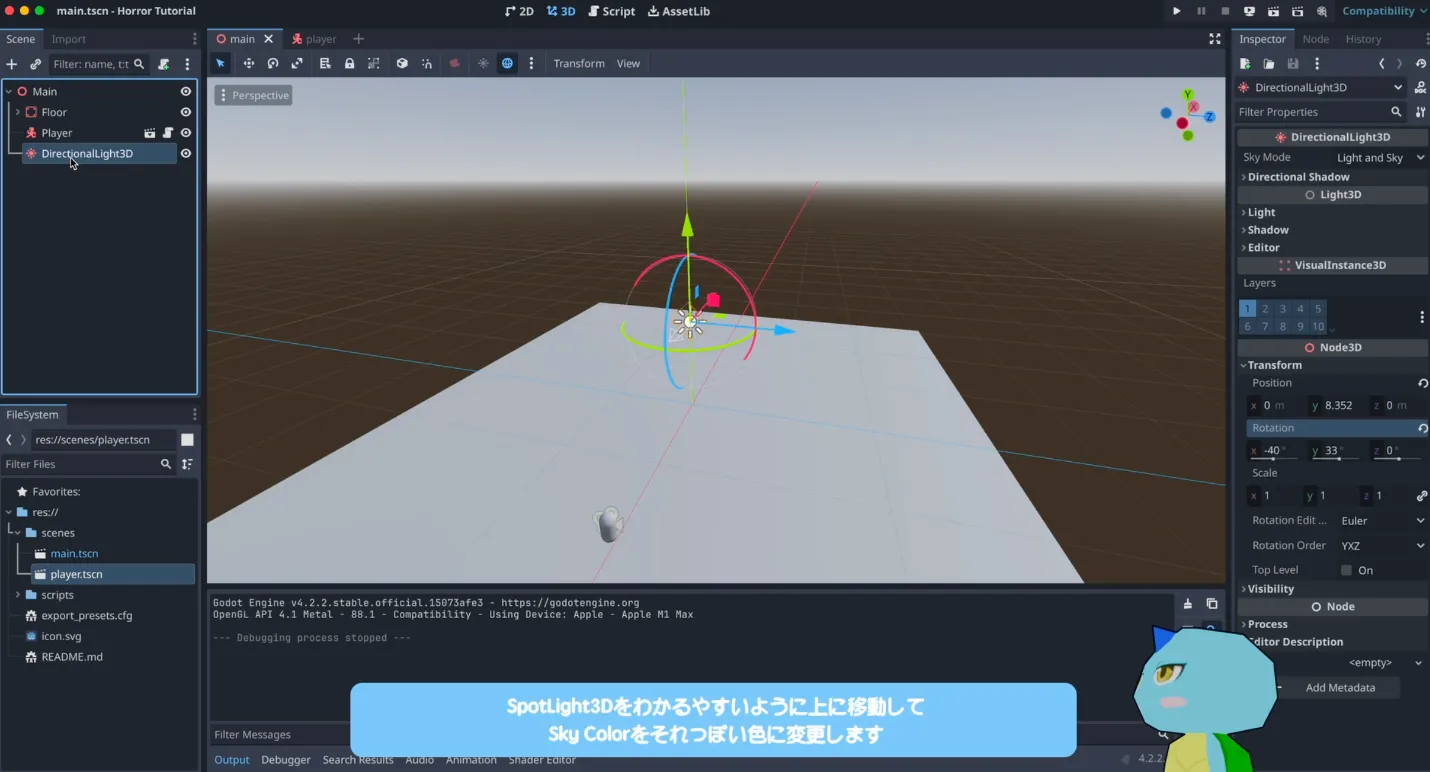
Task: Toggle visibility of the Floor node
Action: point(185,112)
